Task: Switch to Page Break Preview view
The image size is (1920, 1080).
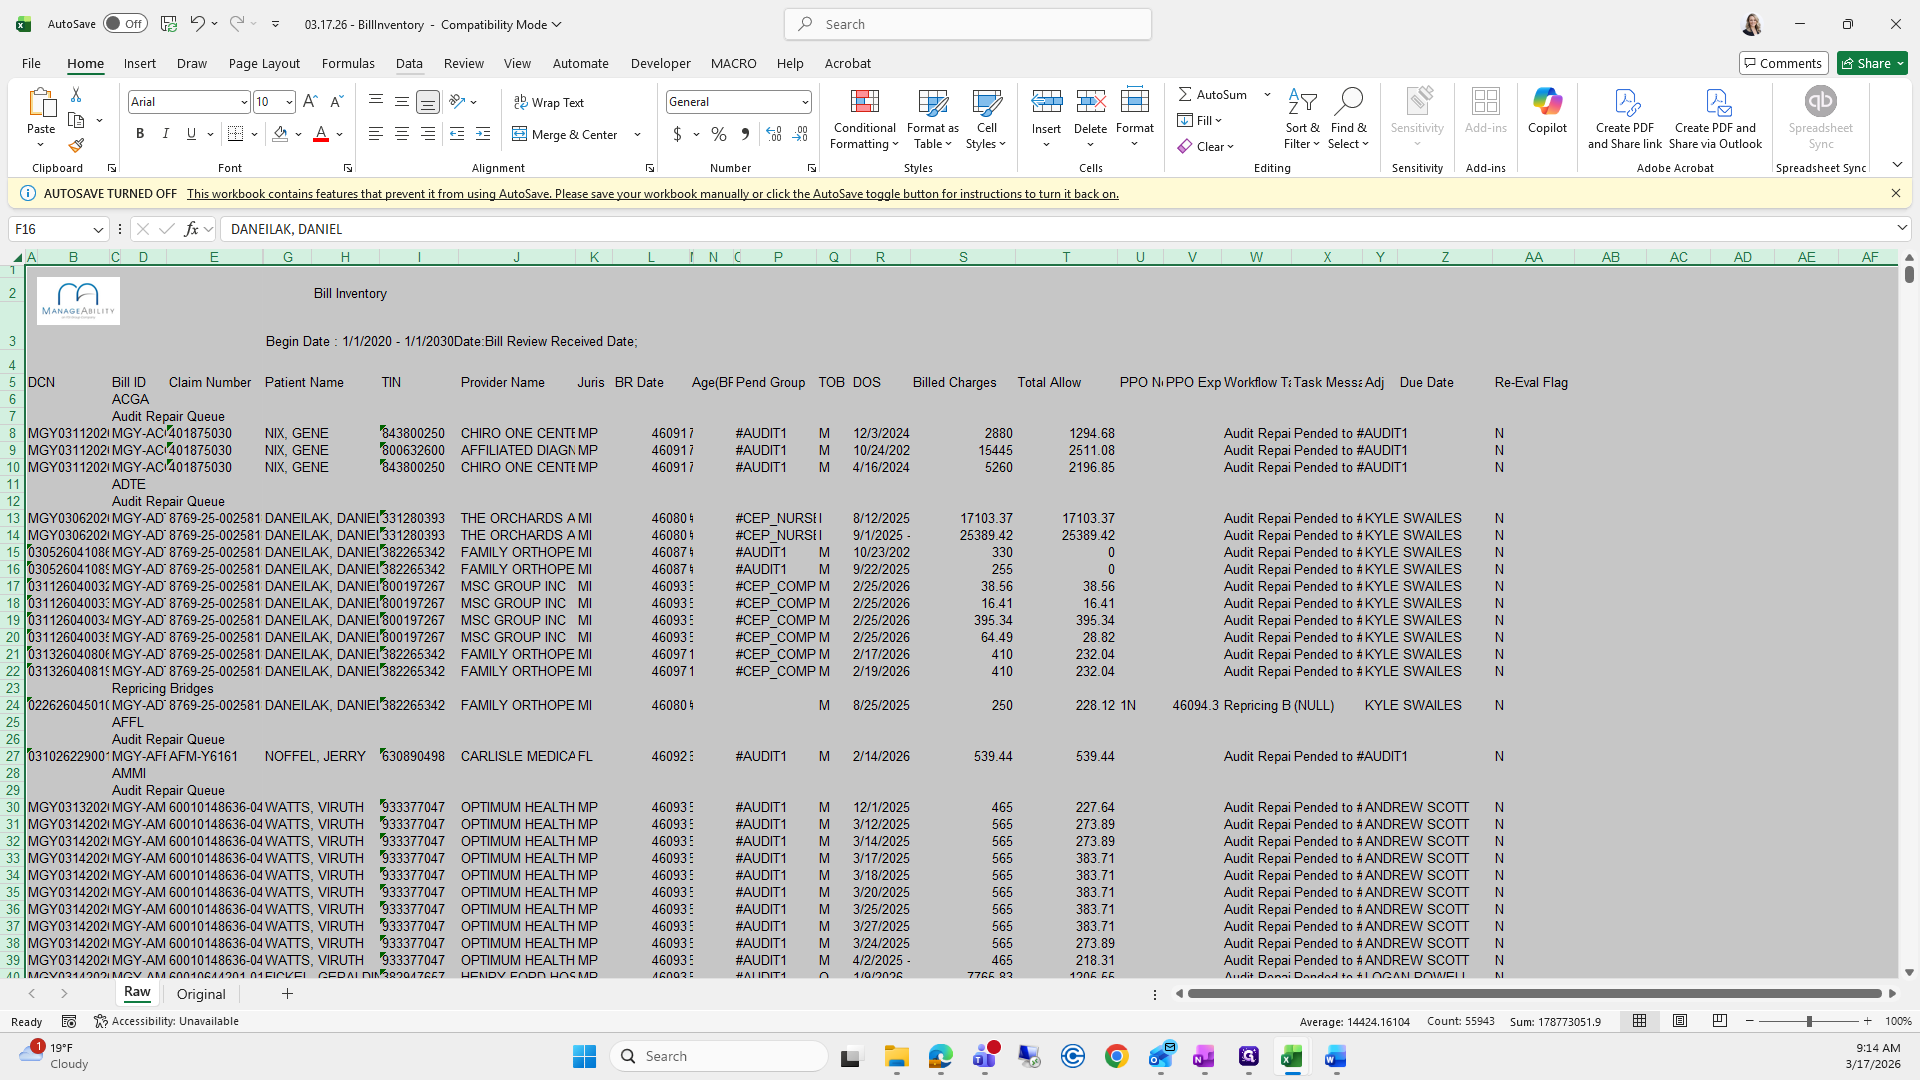Action: 1719,1021
